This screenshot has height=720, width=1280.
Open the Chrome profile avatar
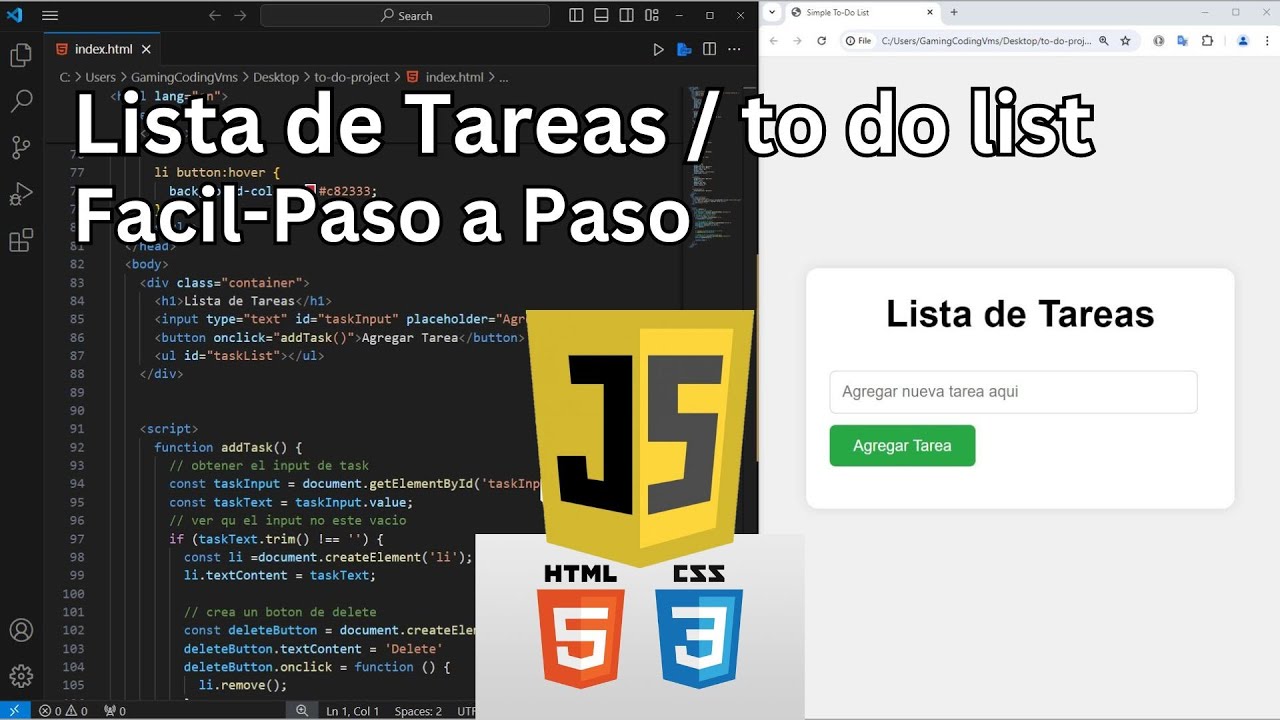pos(1243,41)
